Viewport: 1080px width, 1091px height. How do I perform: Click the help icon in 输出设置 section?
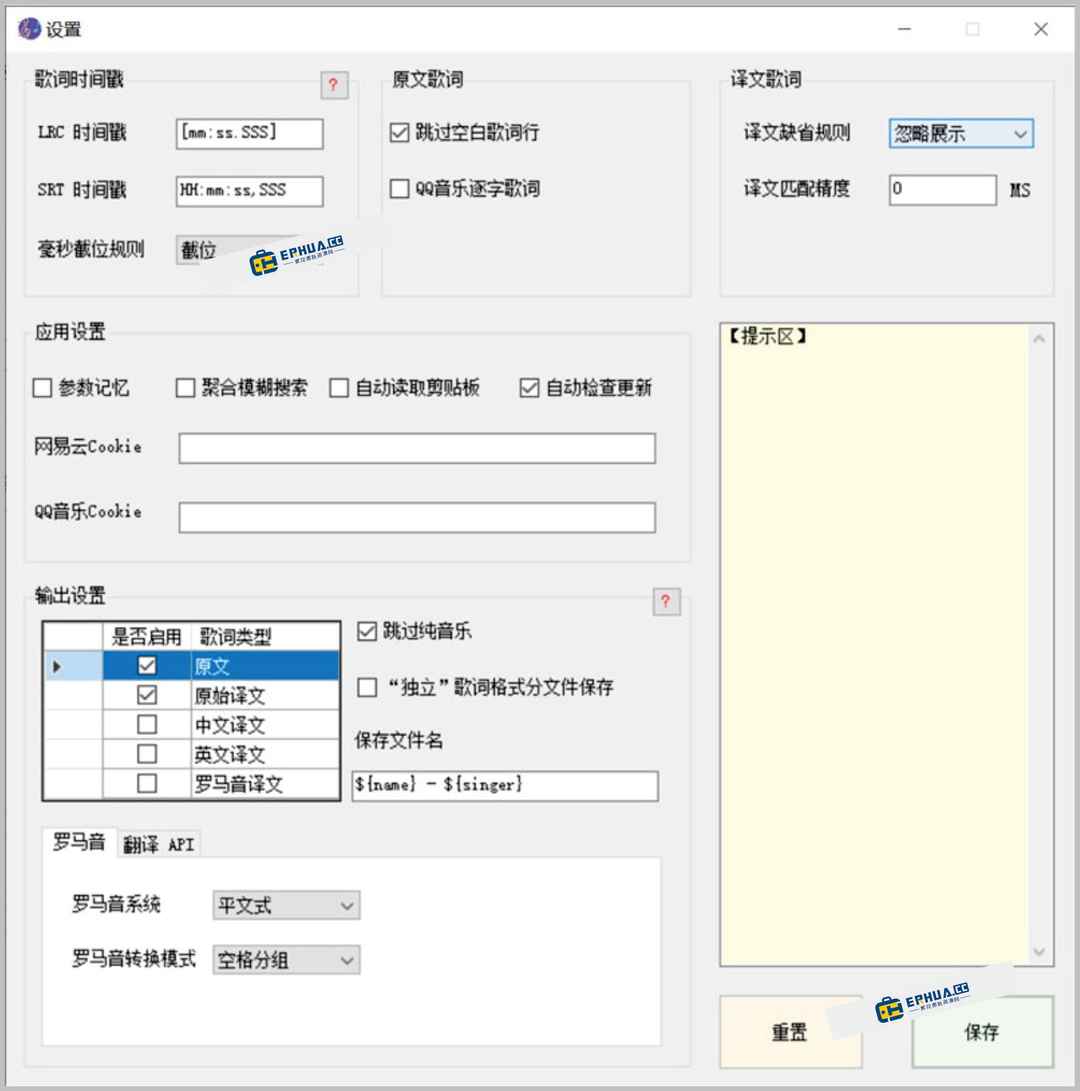pos(666,602)
